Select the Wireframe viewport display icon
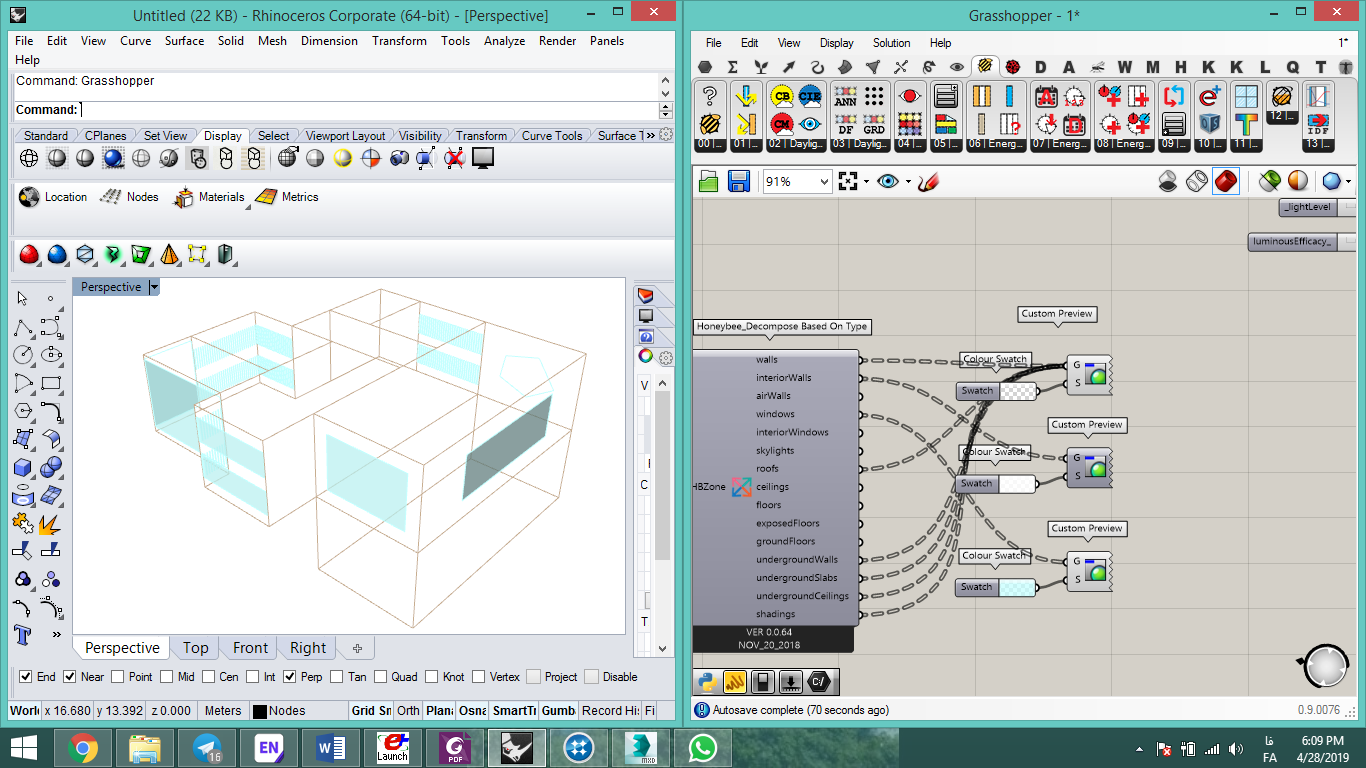The image size is (1366, 768). point(29,158)
